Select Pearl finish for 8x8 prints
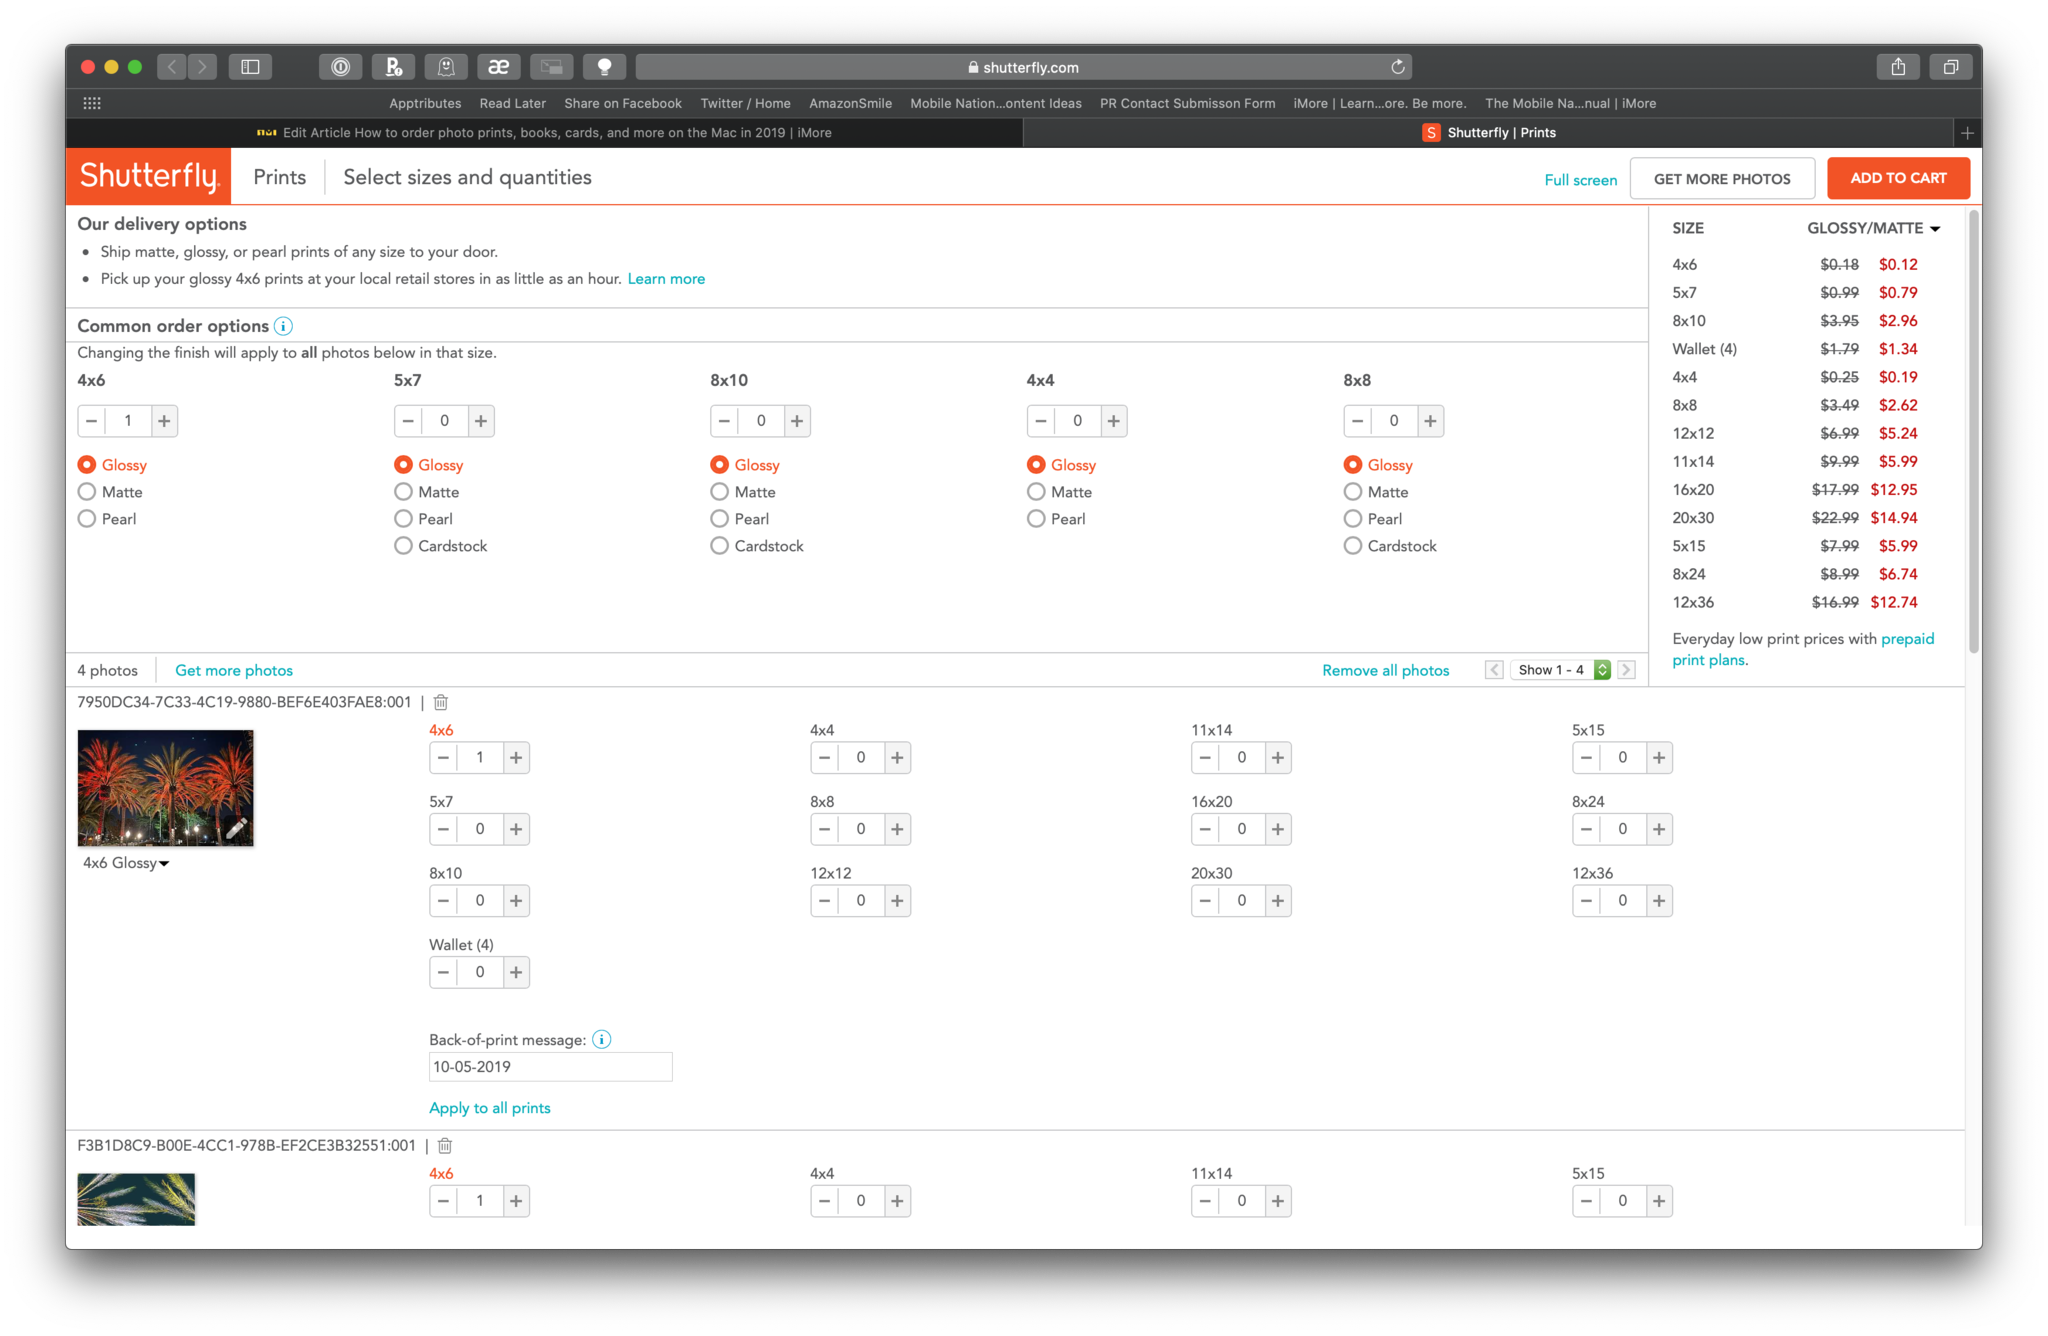The height and width of the screenshot is (1336, 2048). click(x=1353, y=519)
